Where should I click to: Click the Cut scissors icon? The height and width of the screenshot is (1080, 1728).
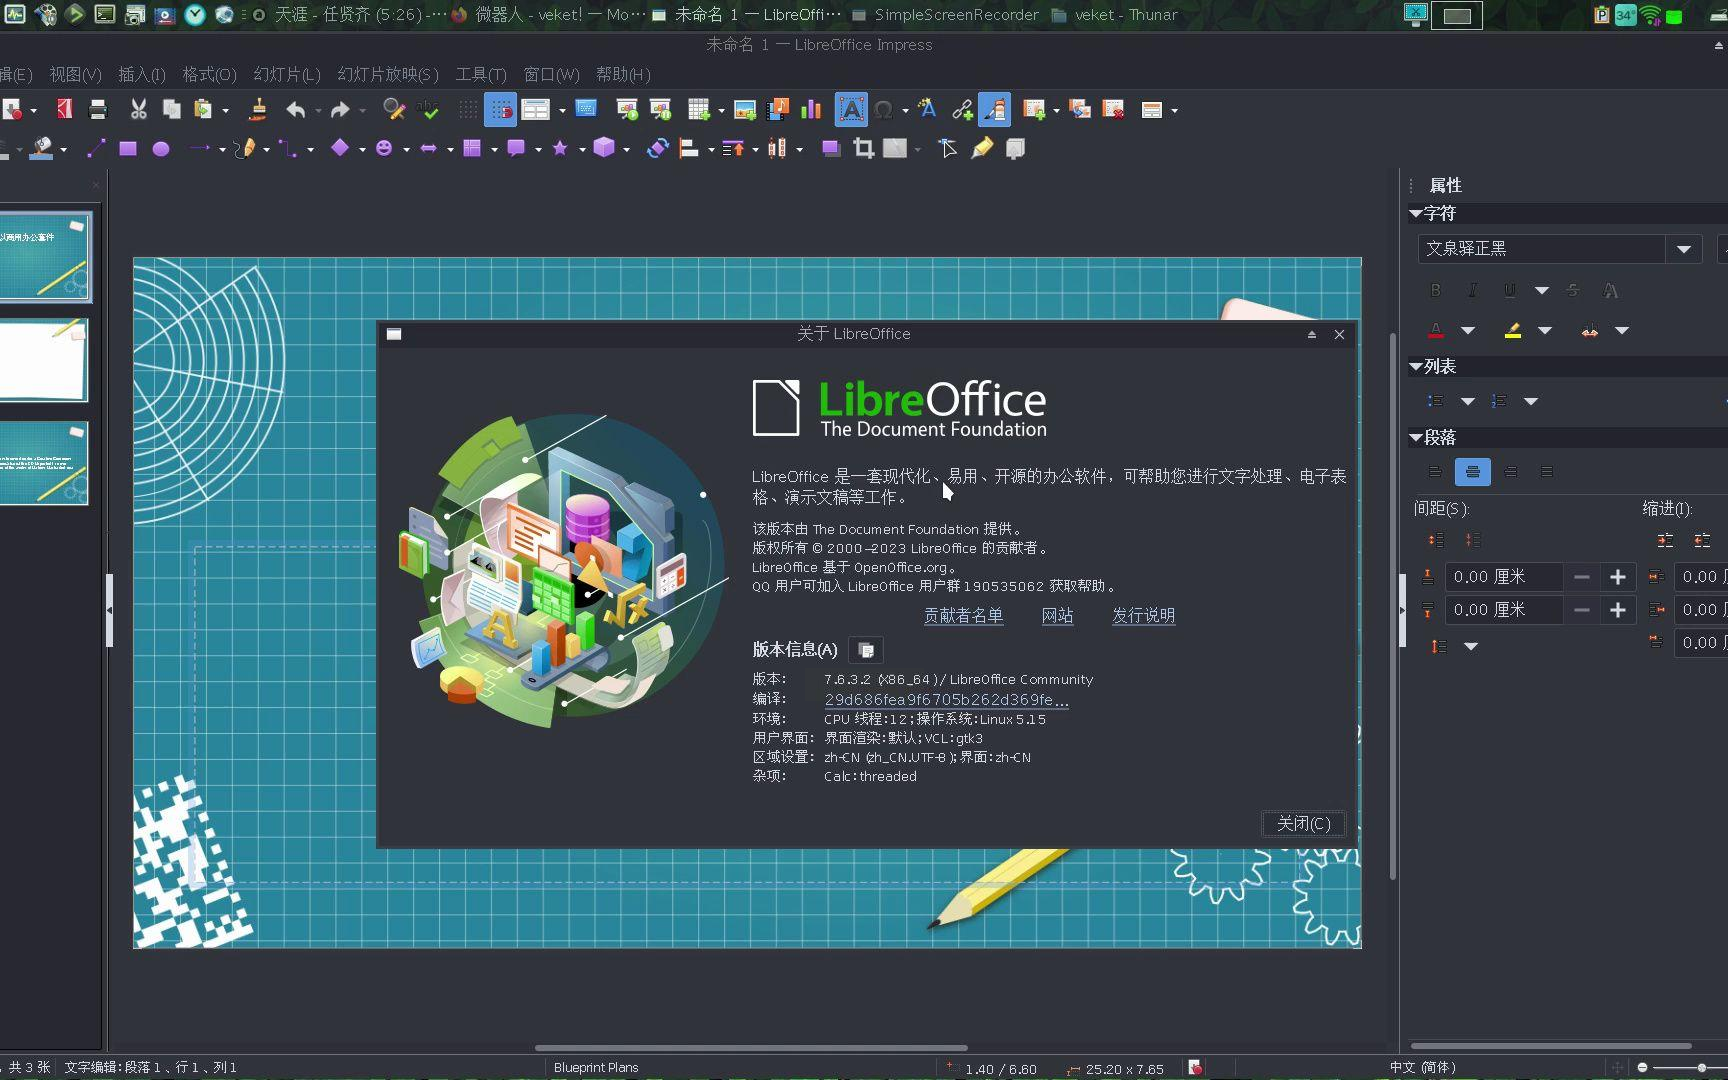(x=138, y=109)
